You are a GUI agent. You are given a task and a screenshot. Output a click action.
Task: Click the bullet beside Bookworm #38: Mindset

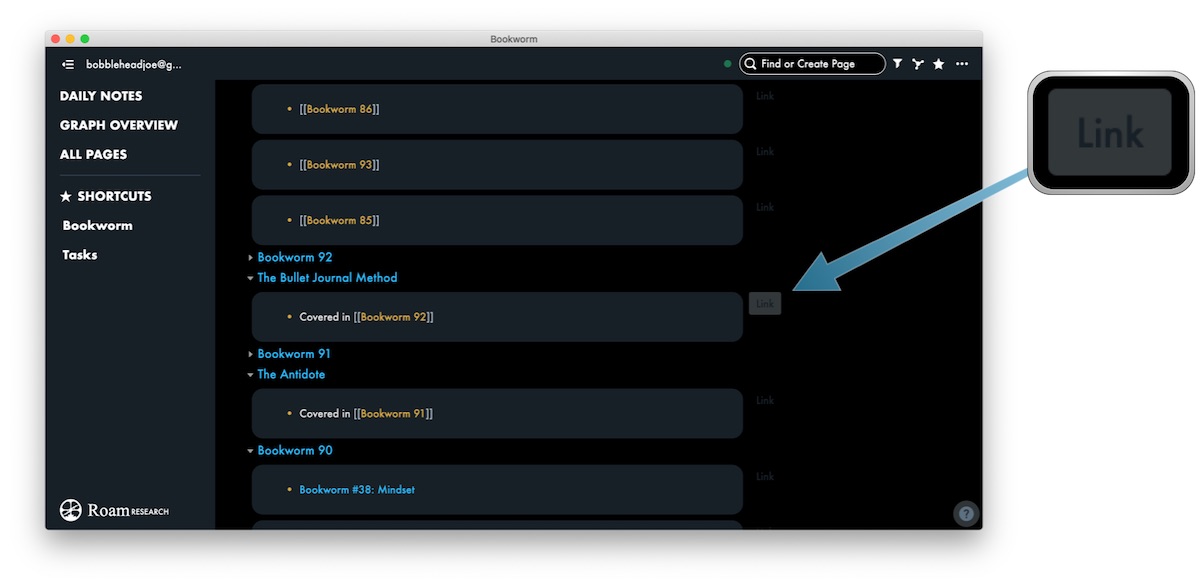(x=289, y=490)
